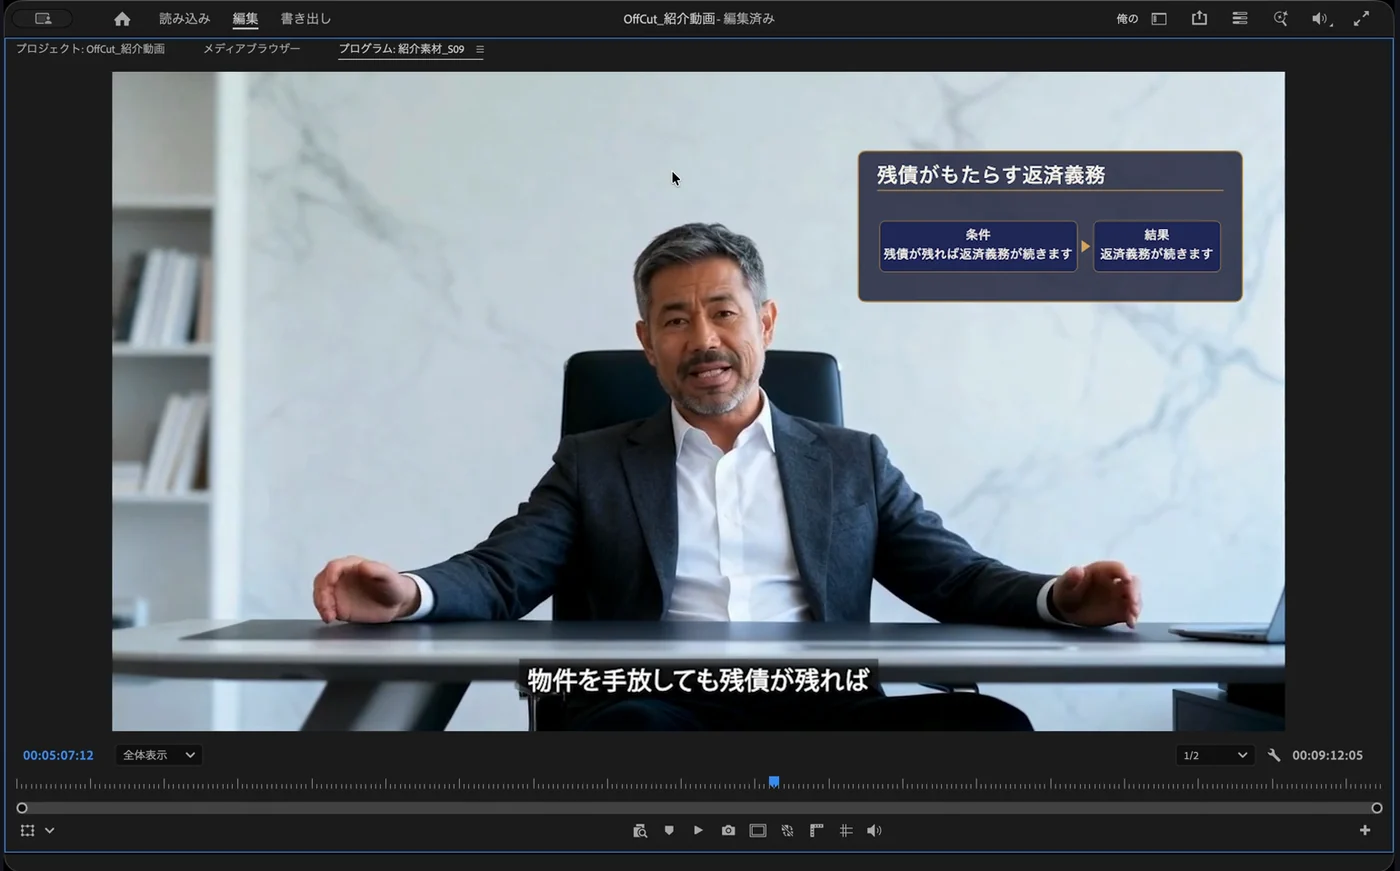Click the left handle of the zoom scroll bar
The image size is (1400, 871).
(22, 808)
